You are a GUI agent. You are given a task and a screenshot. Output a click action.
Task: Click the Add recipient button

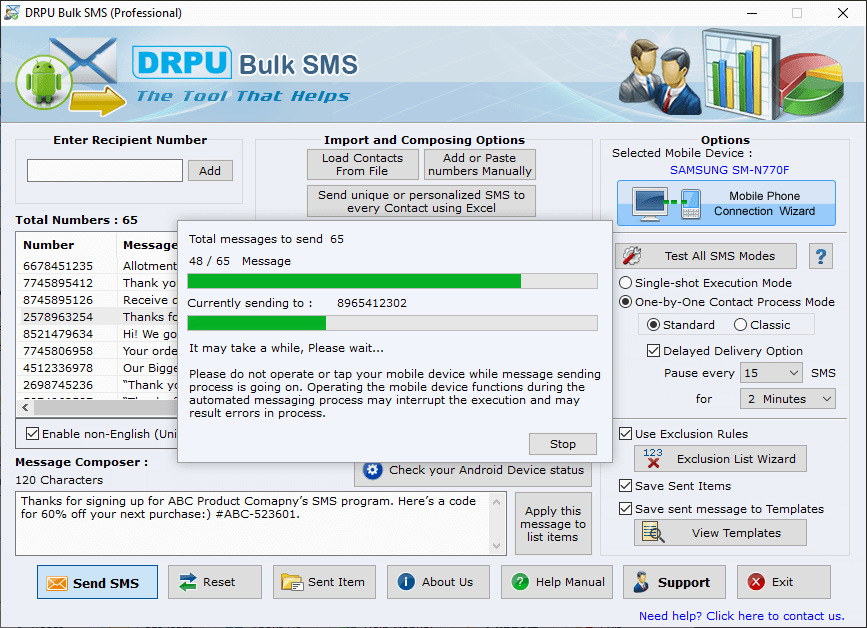(210, 170)
